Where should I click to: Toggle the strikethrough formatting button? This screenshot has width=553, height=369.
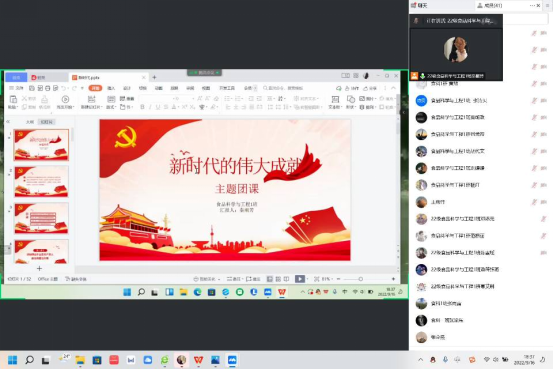click(166, 107)
